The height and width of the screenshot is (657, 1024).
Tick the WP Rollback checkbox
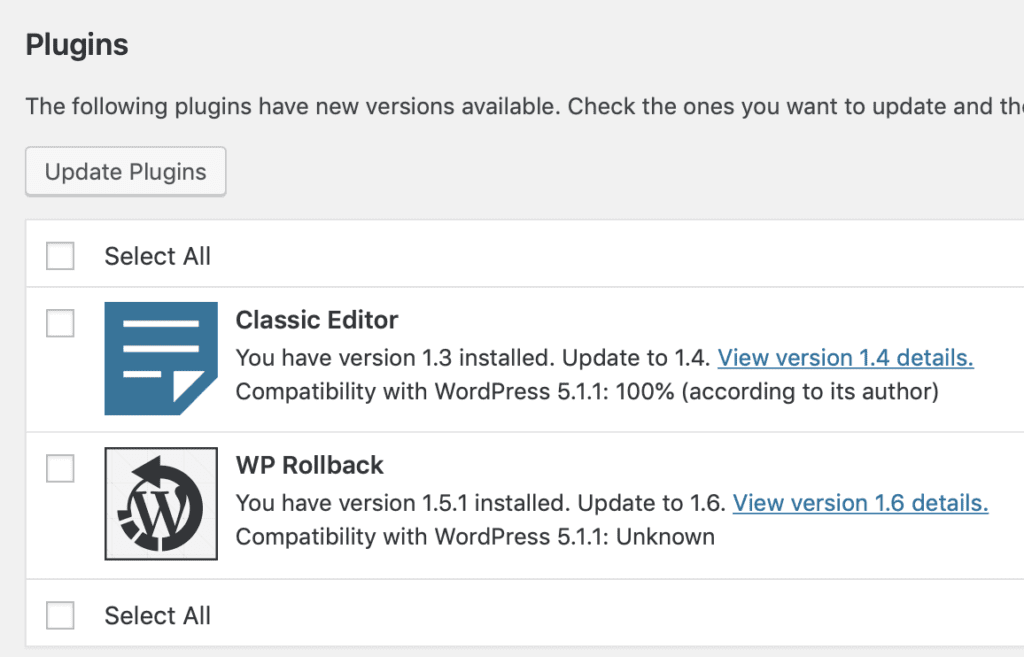tap(60, 468)
